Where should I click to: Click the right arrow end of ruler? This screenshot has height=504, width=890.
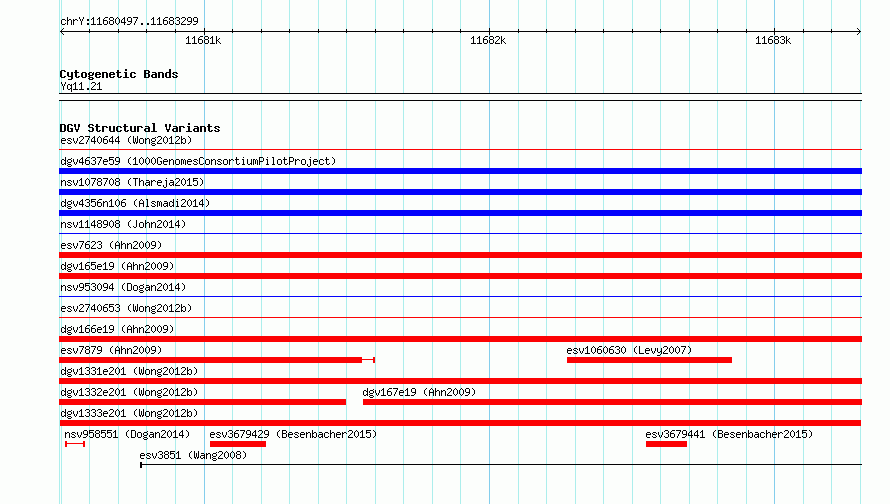pyautogui.click(x=859, y=31)
